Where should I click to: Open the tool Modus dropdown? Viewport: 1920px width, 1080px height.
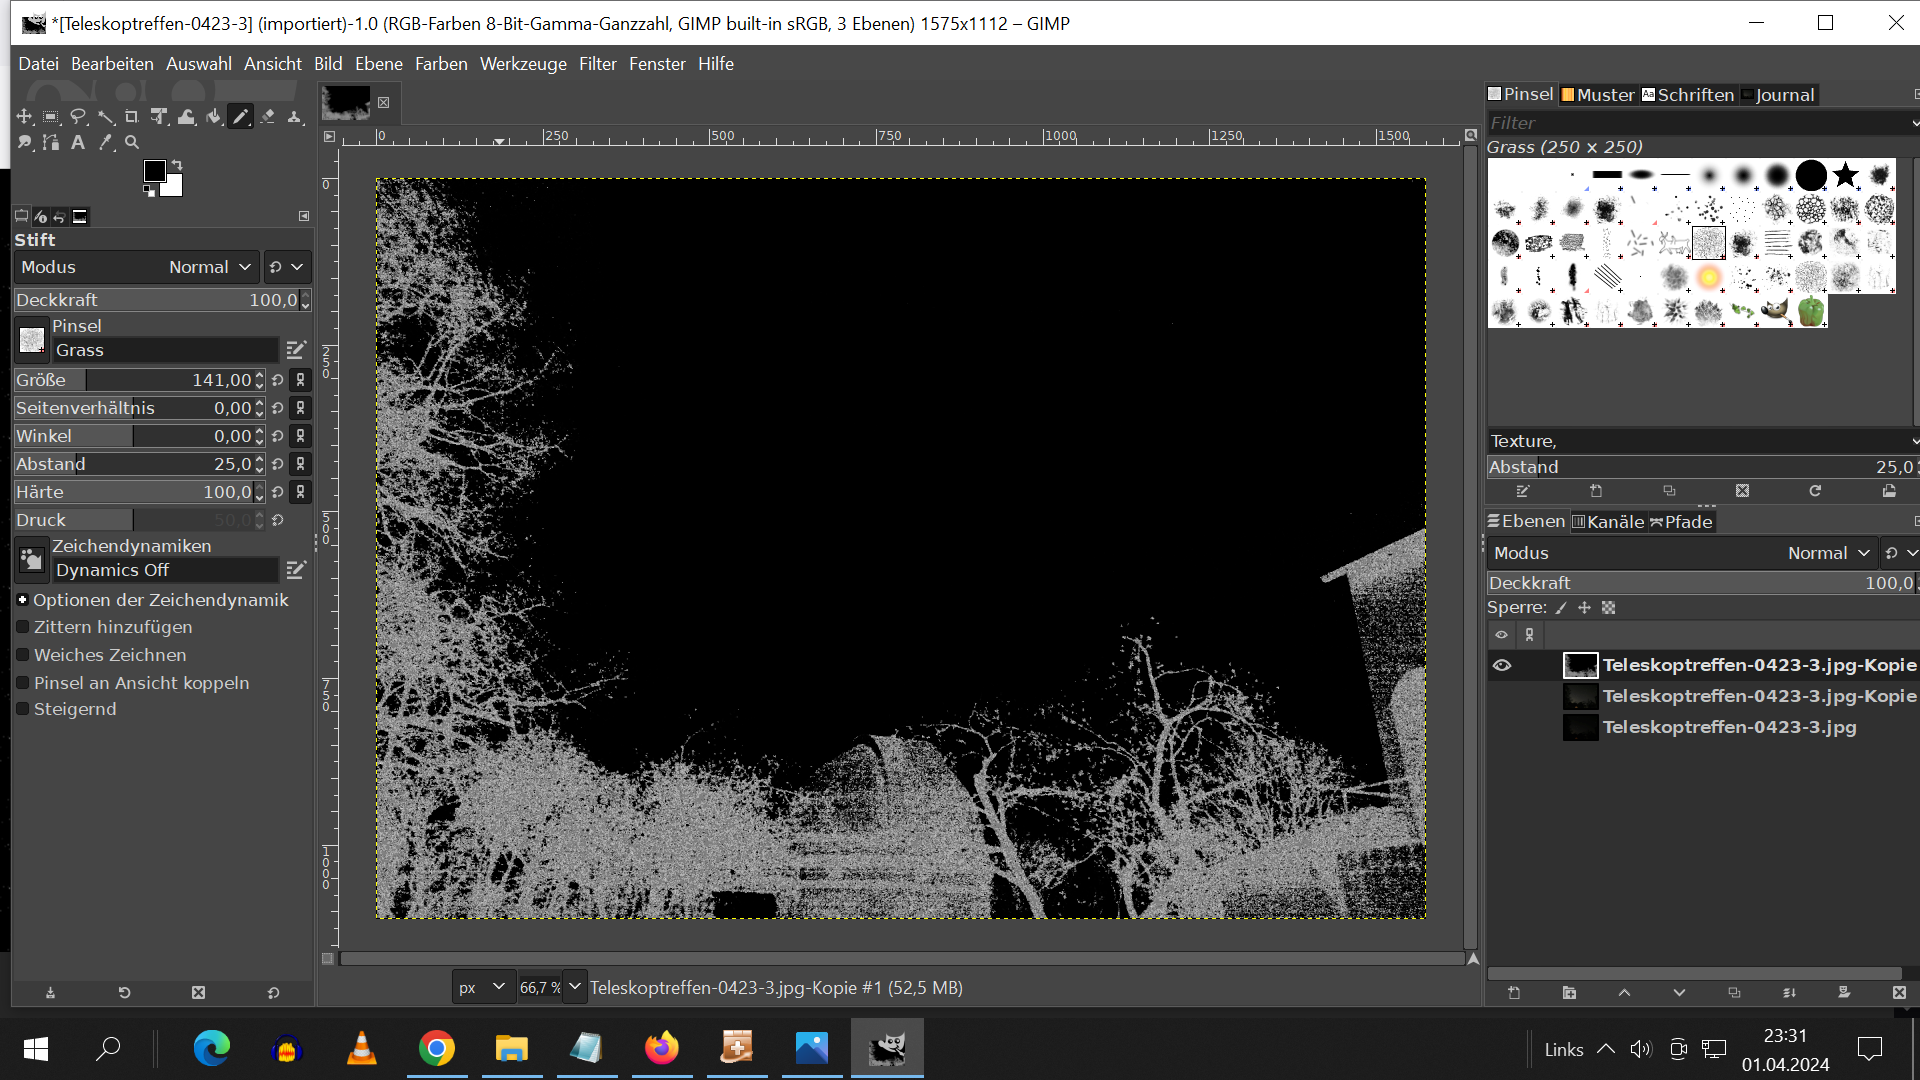[137, 267]
